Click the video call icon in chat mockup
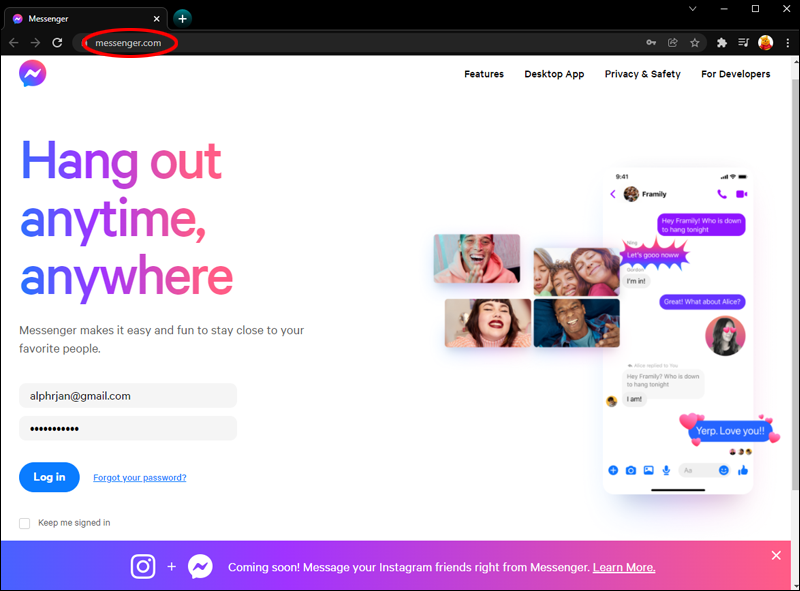This screenshot has height=591, width=800. pyautogui.click(x=741, y=194)
